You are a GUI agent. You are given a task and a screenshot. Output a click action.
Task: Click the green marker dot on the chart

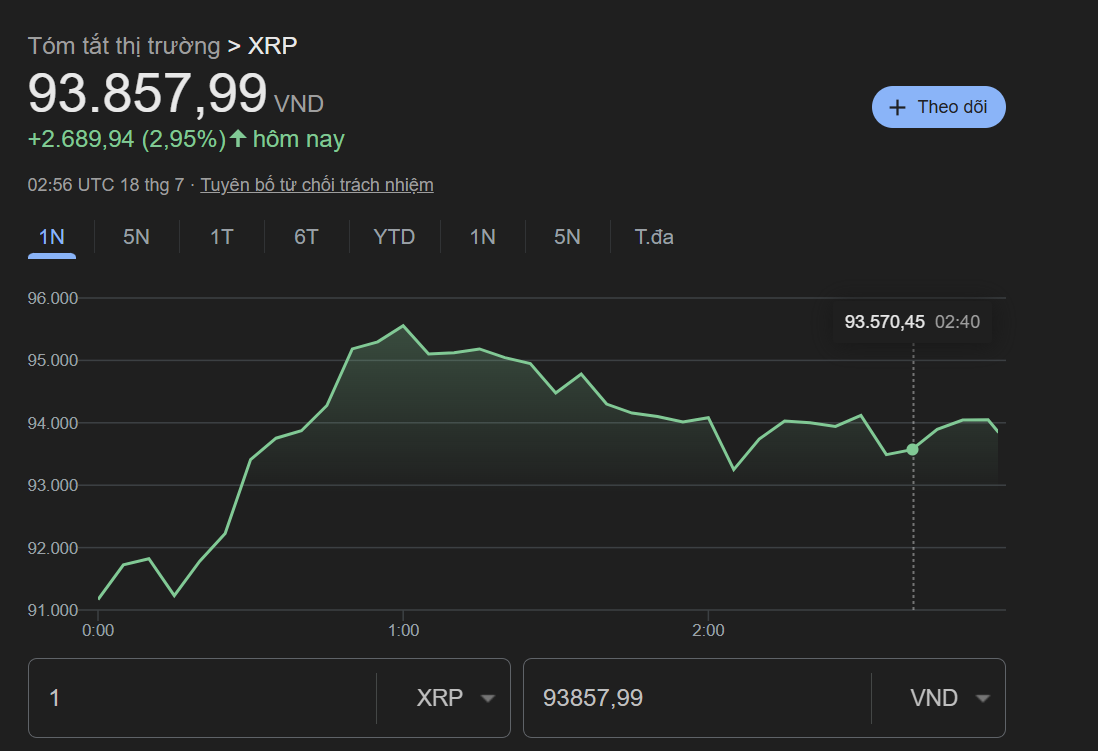(x=912, y=449)
